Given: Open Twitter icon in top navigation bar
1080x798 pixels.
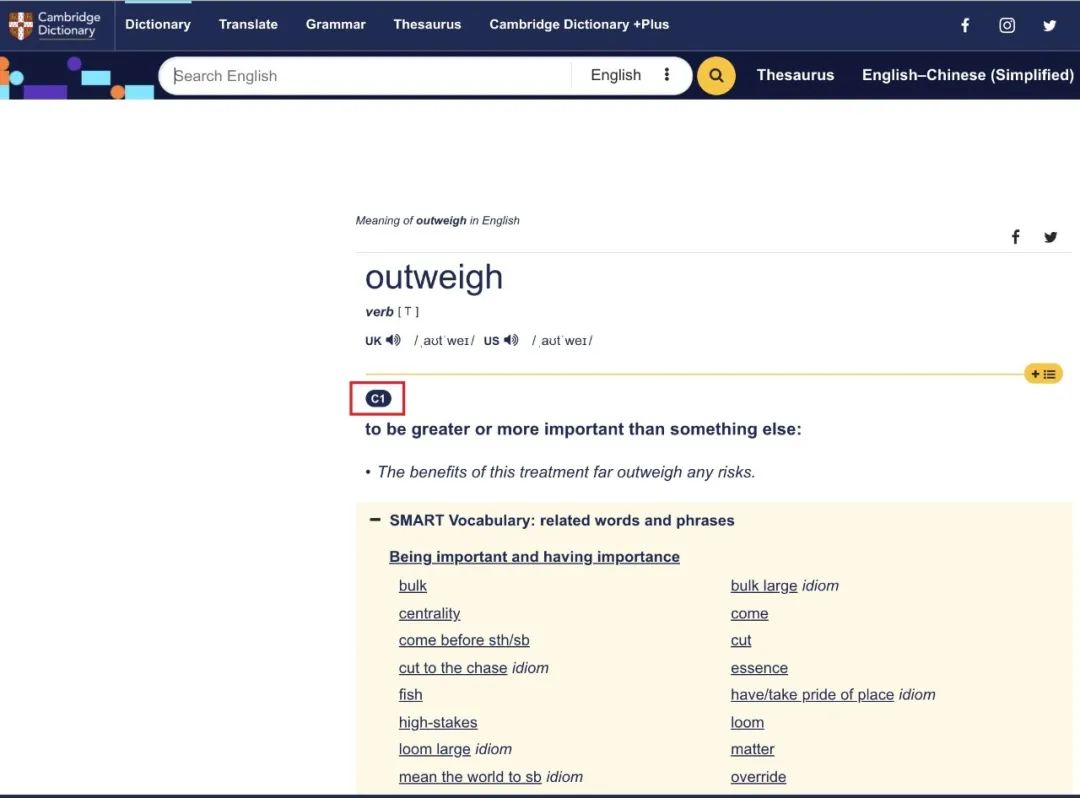Looking at the screenshot, I should [1049, 26].
